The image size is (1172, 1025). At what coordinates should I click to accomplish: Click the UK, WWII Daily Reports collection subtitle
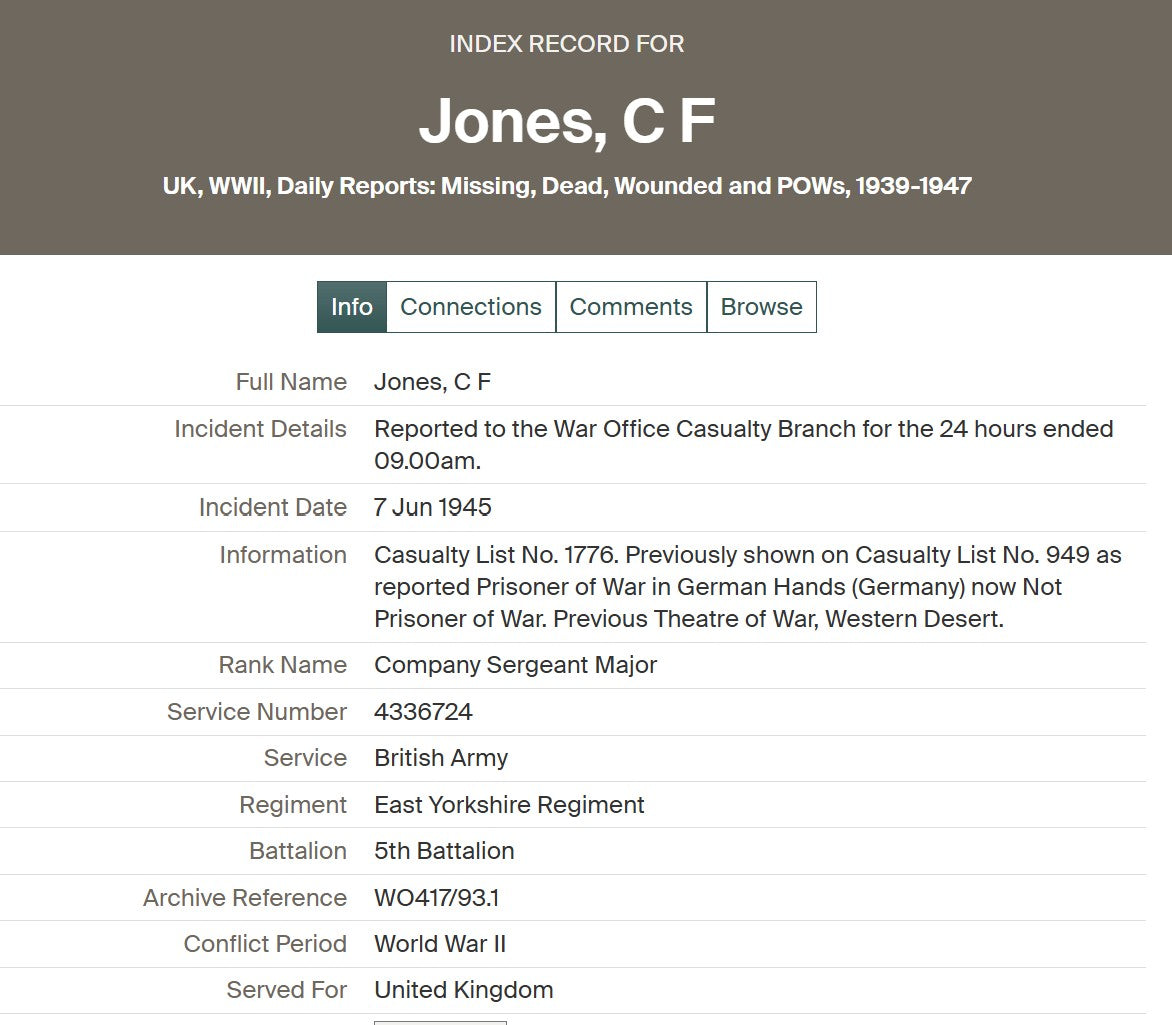566,186
